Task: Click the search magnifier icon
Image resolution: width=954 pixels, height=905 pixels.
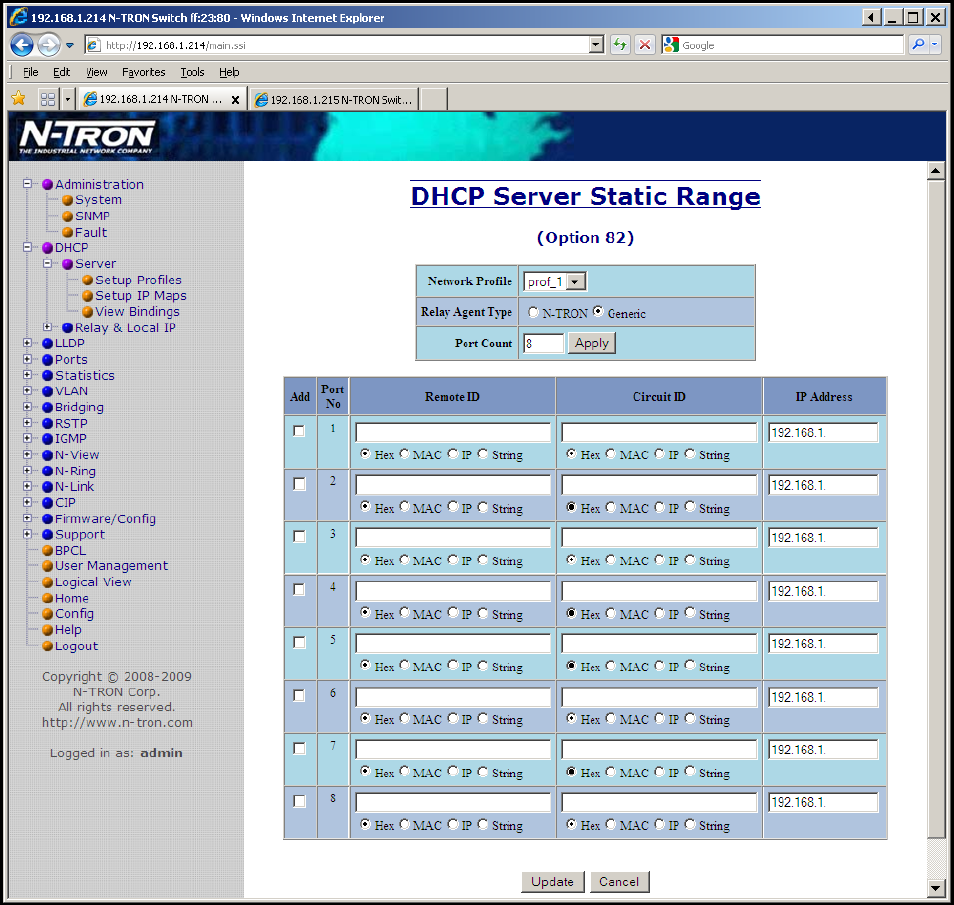Action: coord(918,45)
